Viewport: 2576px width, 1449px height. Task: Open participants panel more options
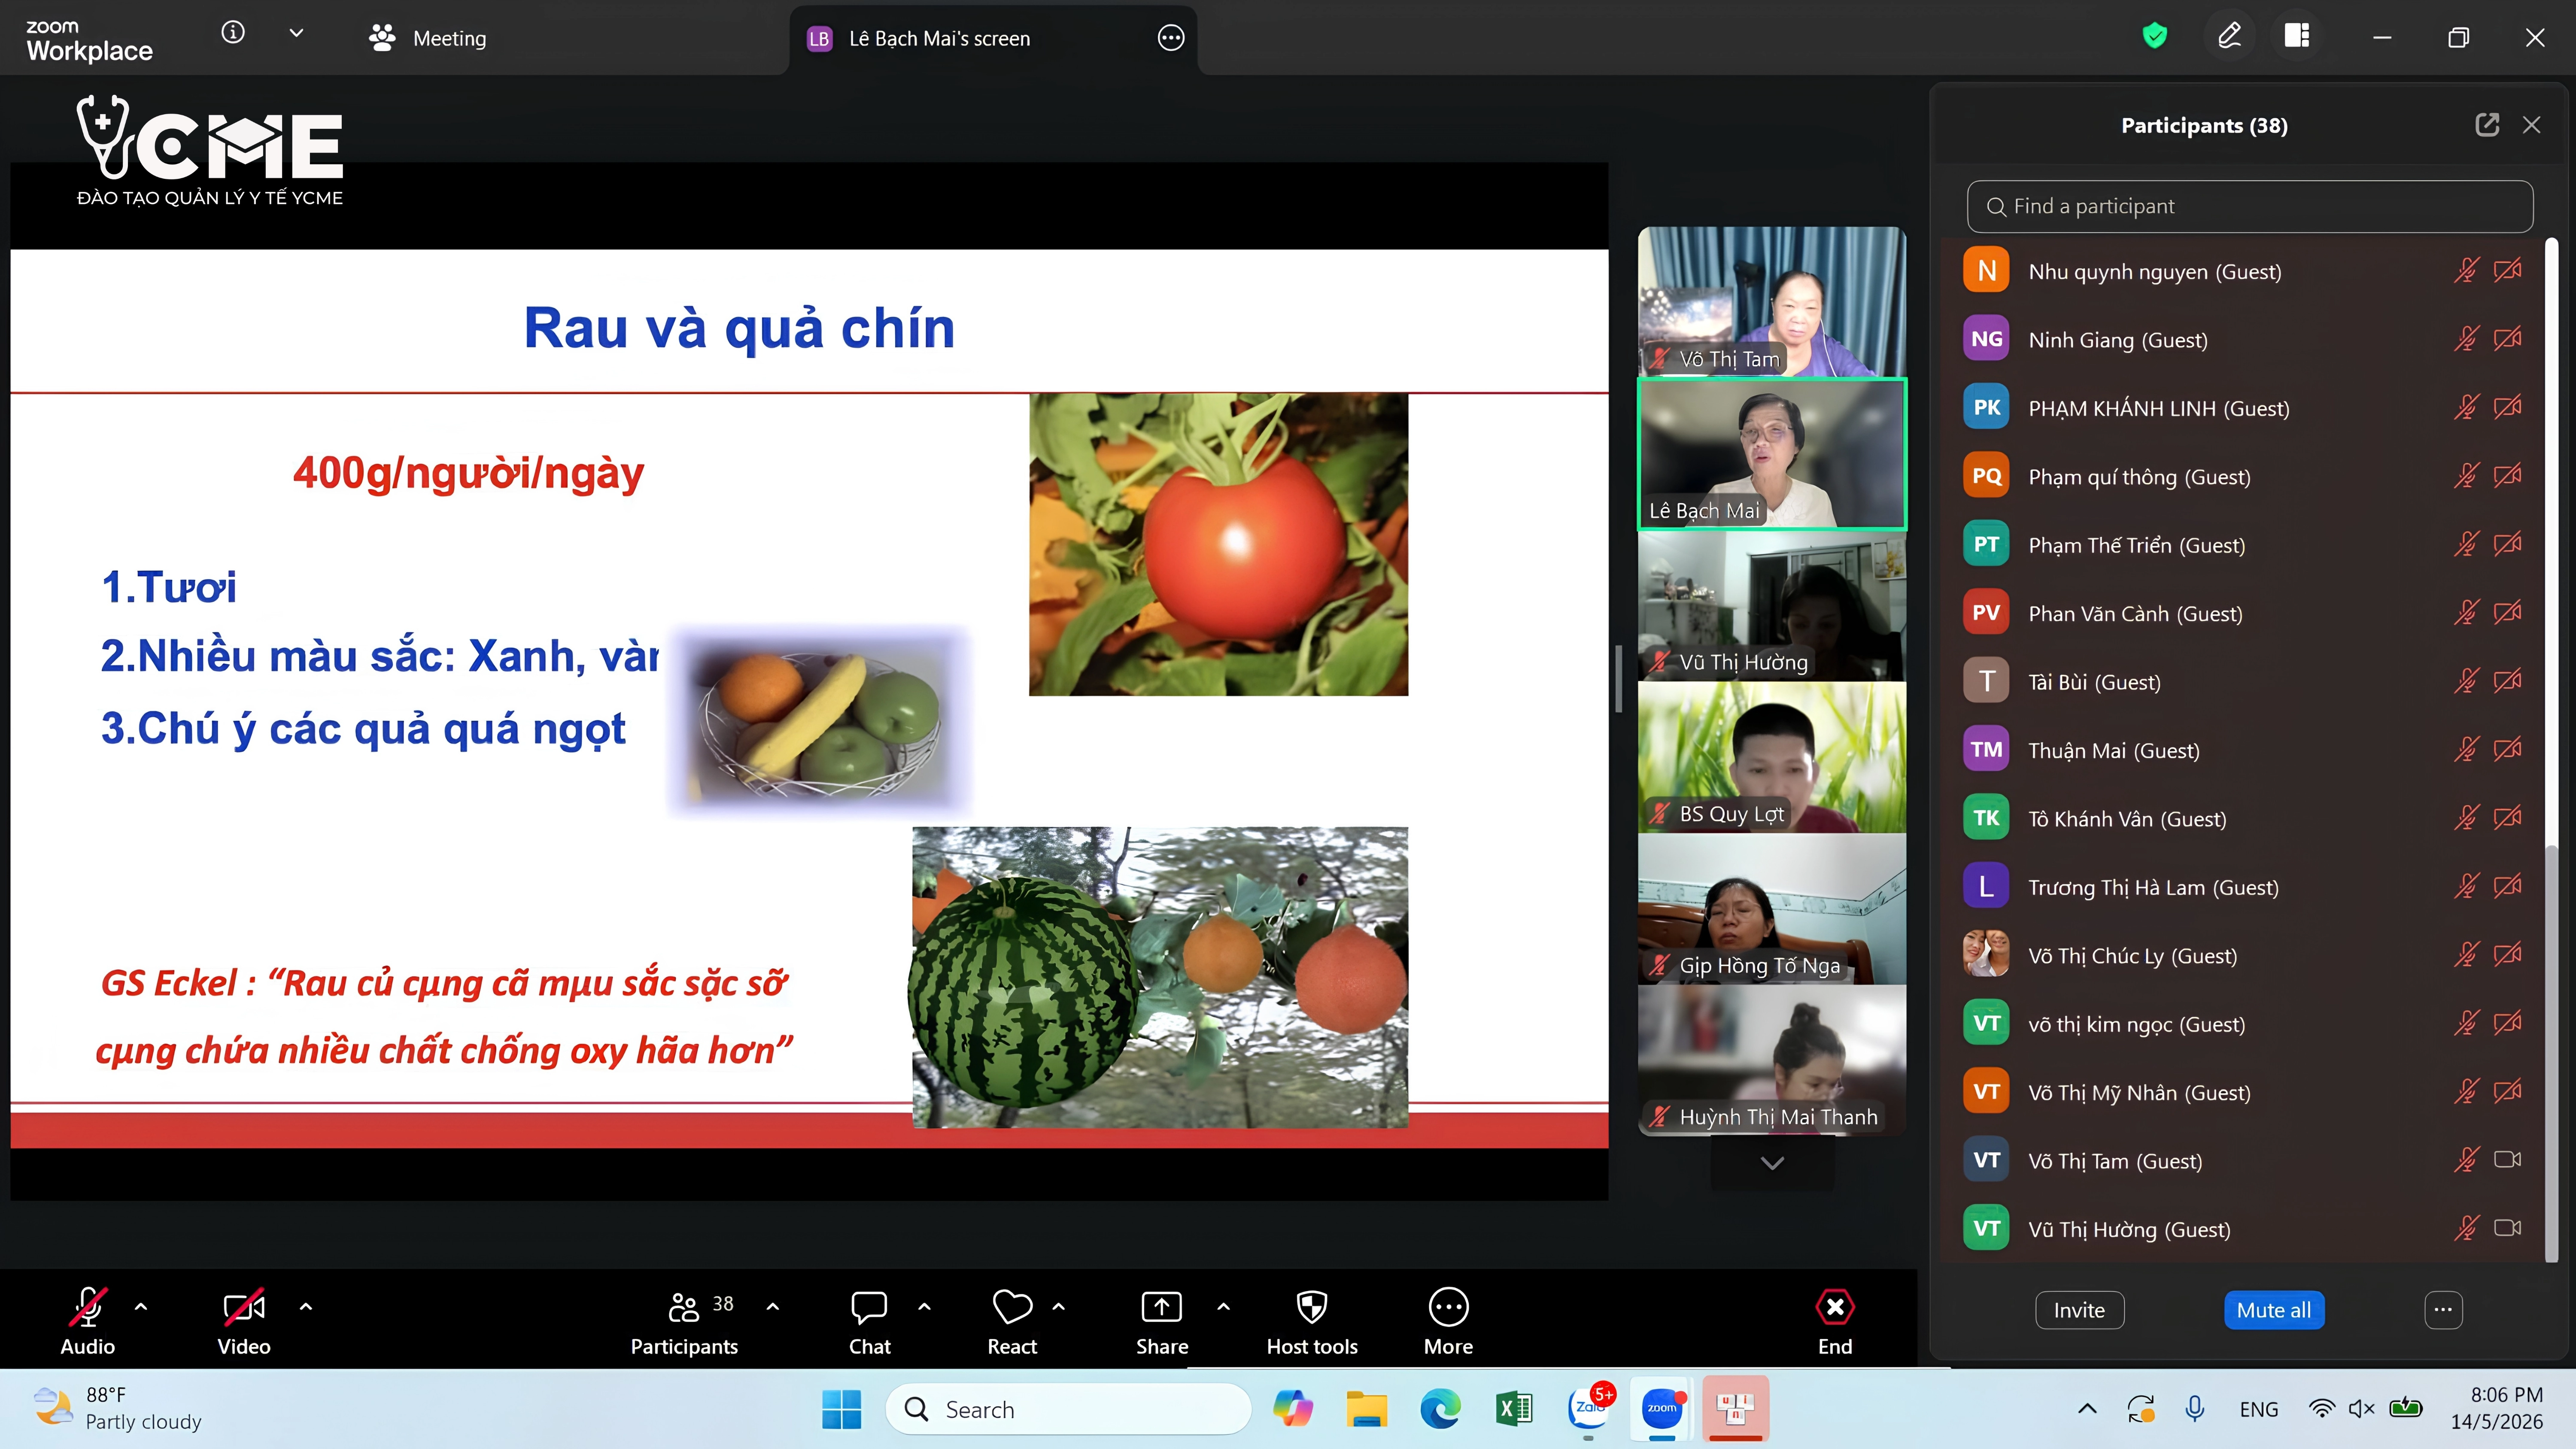coord(2443,1310)
